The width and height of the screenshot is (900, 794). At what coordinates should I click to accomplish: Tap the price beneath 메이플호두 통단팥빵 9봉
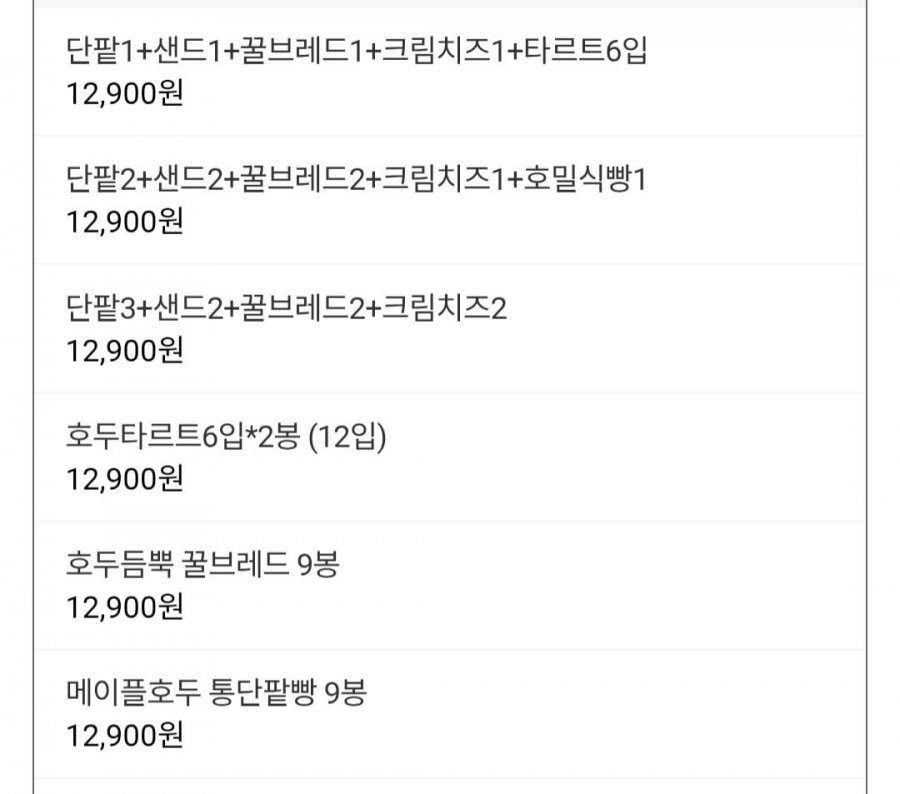coord(124,736)
